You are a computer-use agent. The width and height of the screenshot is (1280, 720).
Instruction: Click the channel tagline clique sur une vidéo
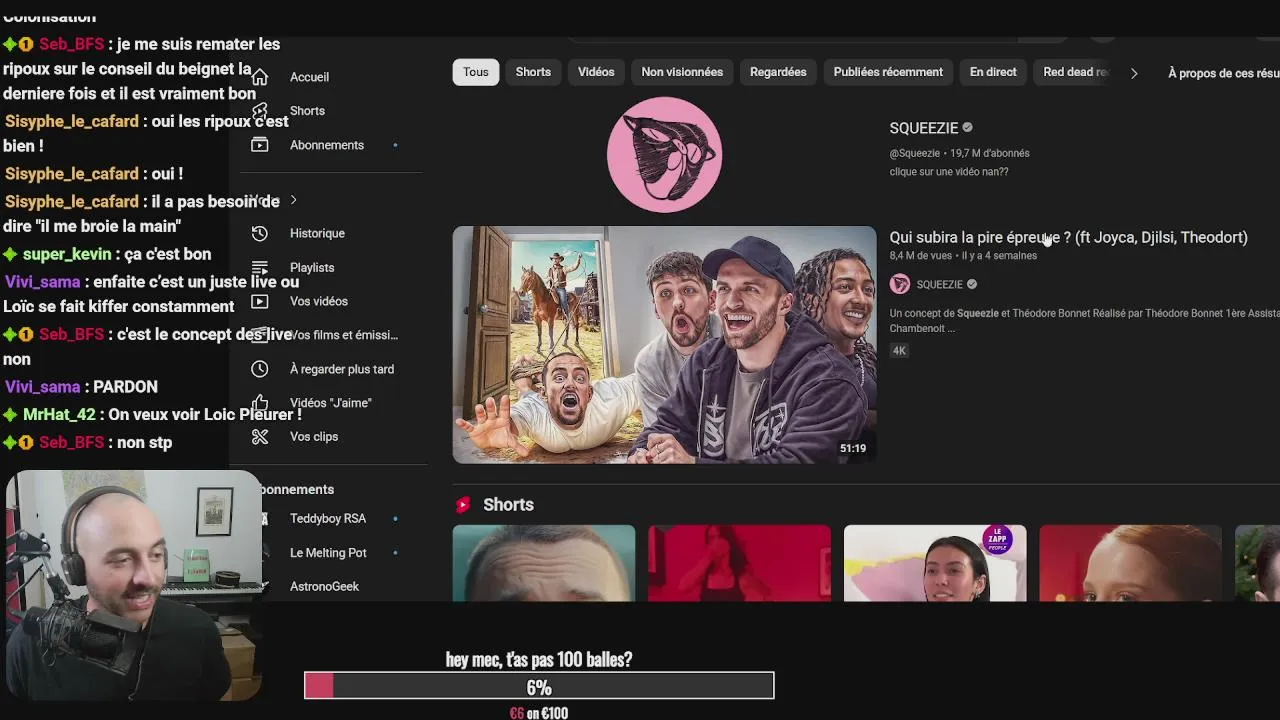pos(949,172)
